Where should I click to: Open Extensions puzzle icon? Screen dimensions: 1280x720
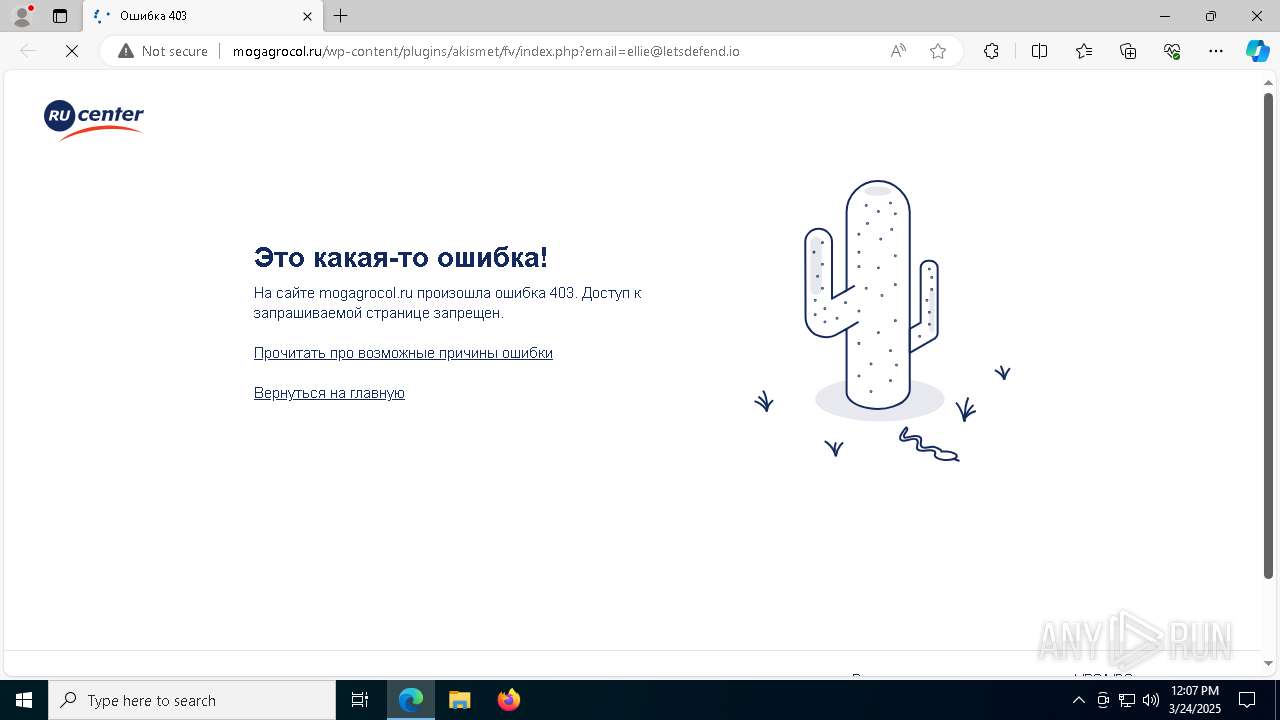point(991,51)
